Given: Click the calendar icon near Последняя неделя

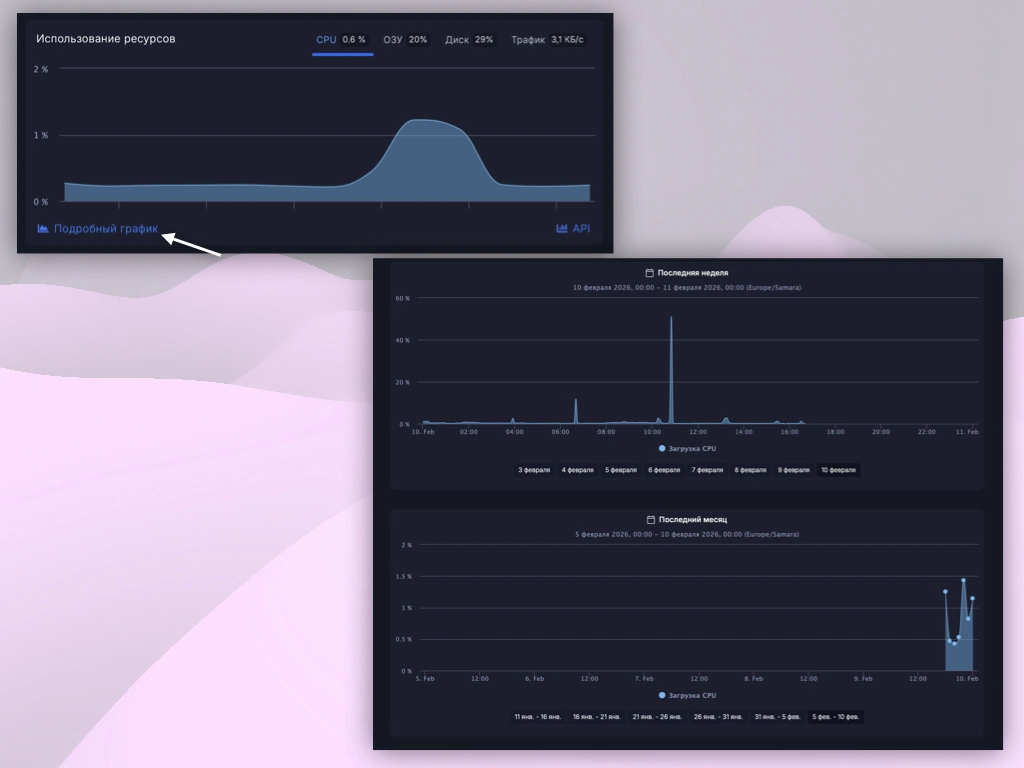Looking at the screenshot, I should pyautogui.click(x=651, y=271).
